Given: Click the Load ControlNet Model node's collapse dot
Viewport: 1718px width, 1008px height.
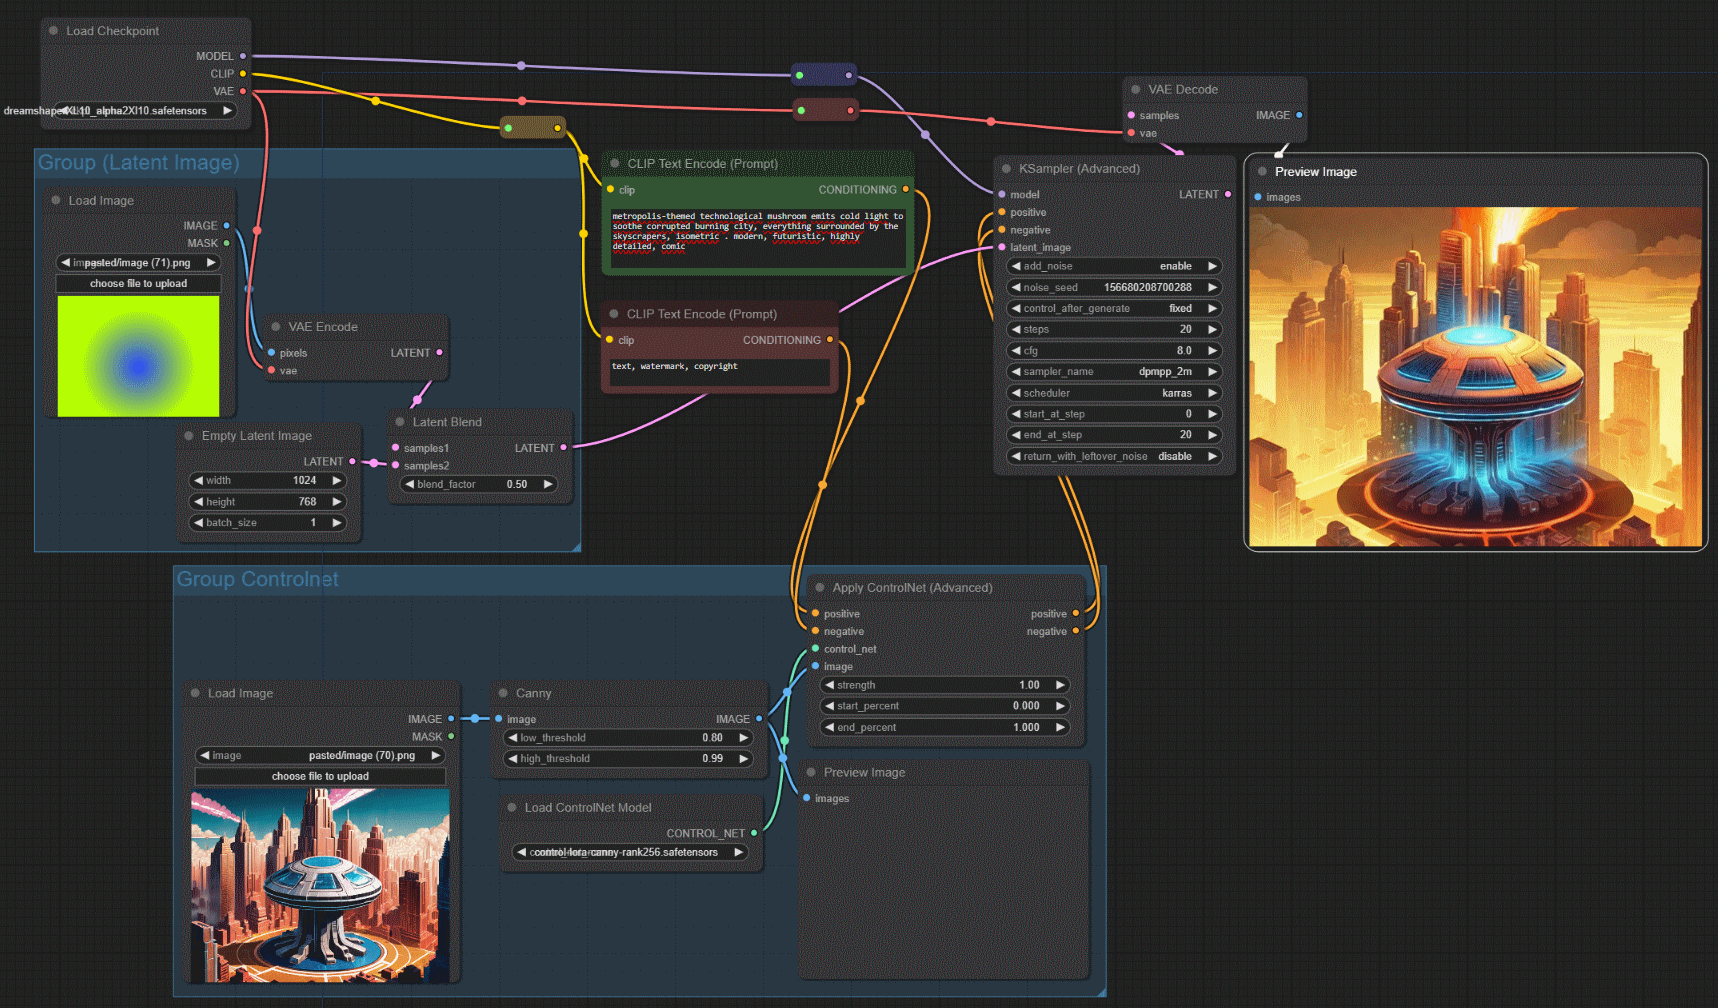Looking at the screenshot, I should pyautogui.click(x=512, y=808).
